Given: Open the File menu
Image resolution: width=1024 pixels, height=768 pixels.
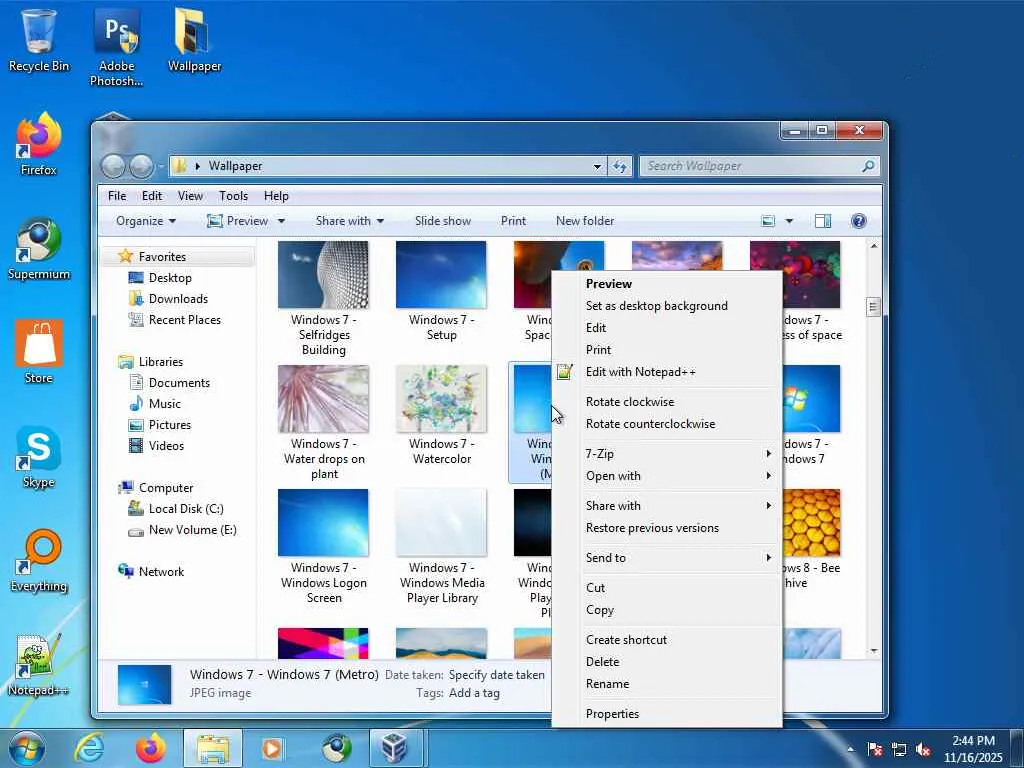Looking at the screenshot, I should 117,196.
